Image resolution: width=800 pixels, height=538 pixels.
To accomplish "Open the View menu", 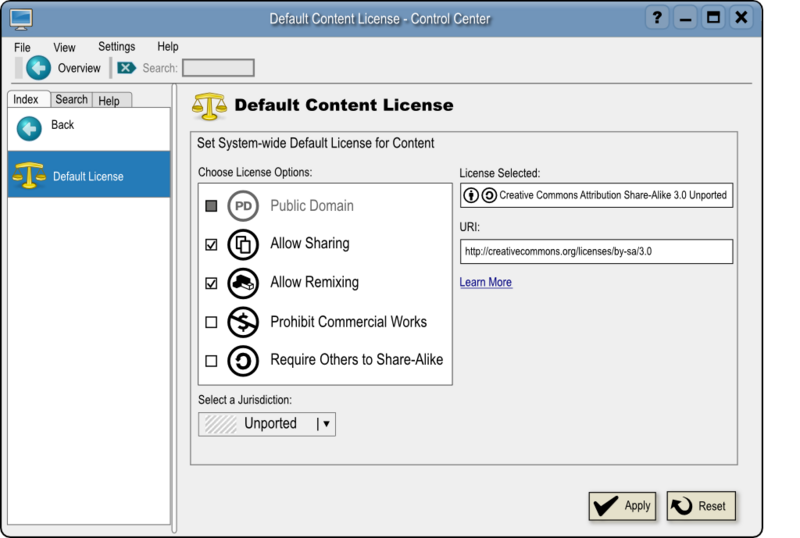I will [64, 47].
